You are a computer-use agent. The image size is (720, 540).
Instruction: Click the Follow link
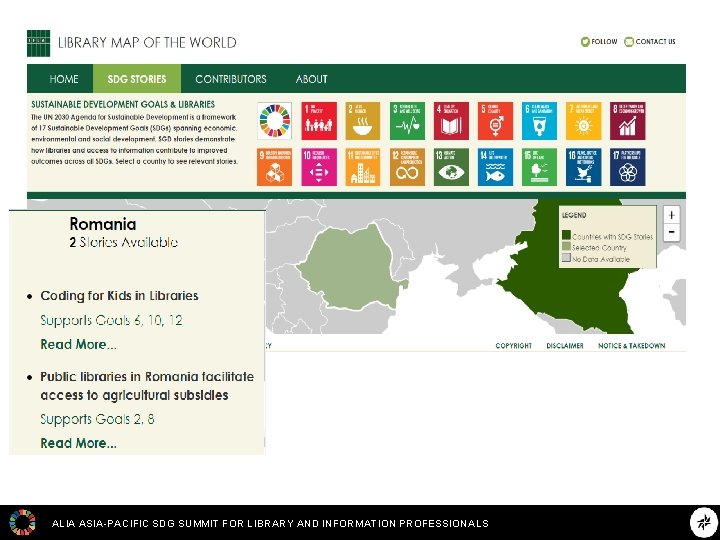tap(604, 42)
